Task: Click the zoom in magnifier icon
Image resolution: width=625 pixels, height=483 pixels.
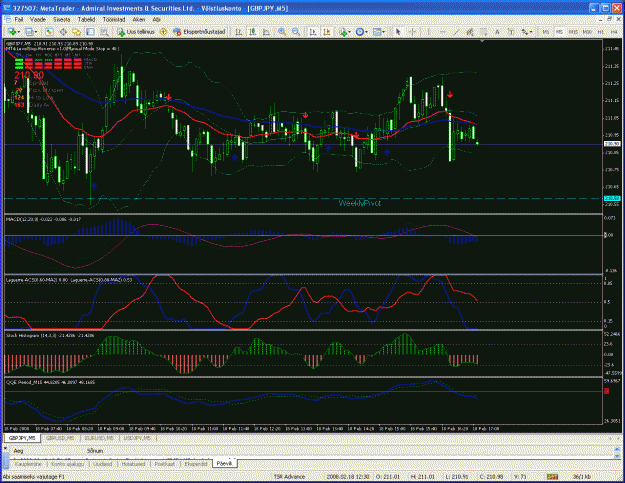Action: click(282, 32)
